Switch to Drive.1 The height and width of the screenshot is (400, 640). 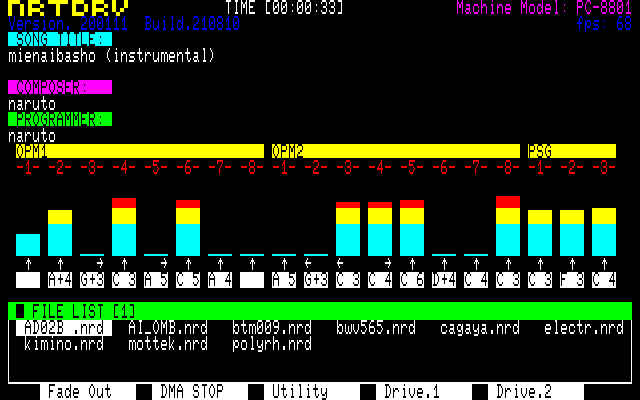click(x=411, y=392)
